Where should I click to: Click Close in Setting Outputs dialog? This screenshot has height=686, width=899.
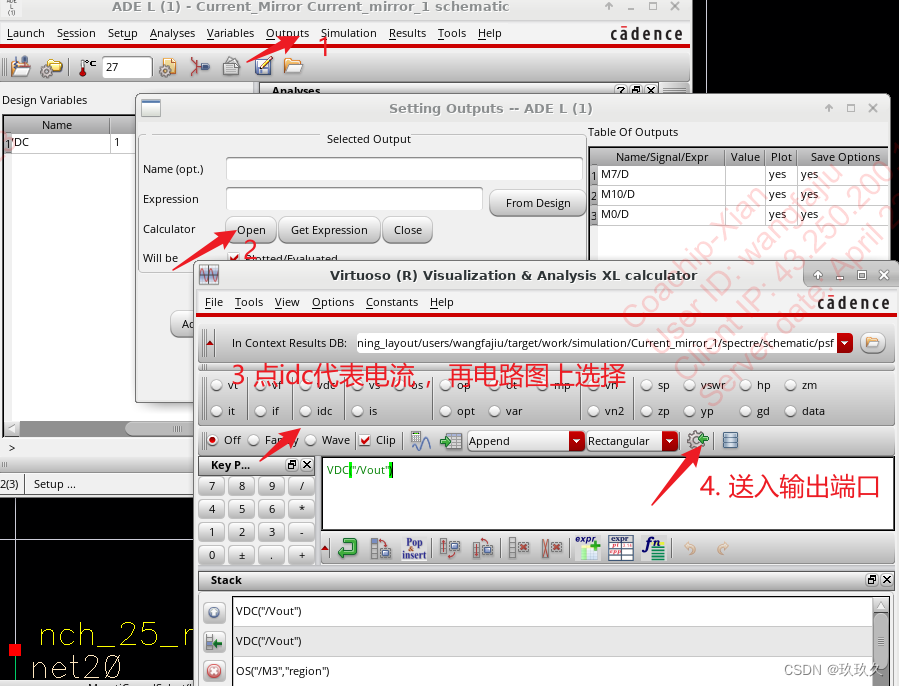(408, 230)
